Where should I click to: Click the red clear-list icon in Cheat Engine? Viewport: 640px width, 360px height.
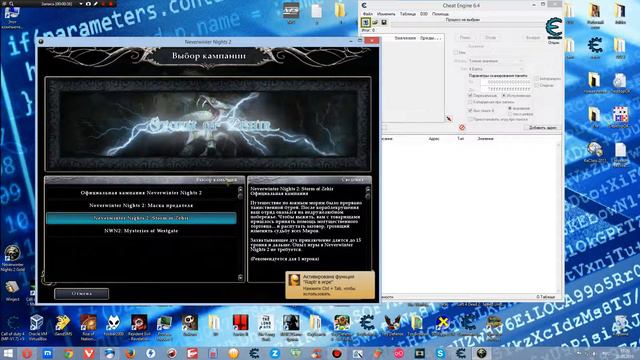pos(462,128)
